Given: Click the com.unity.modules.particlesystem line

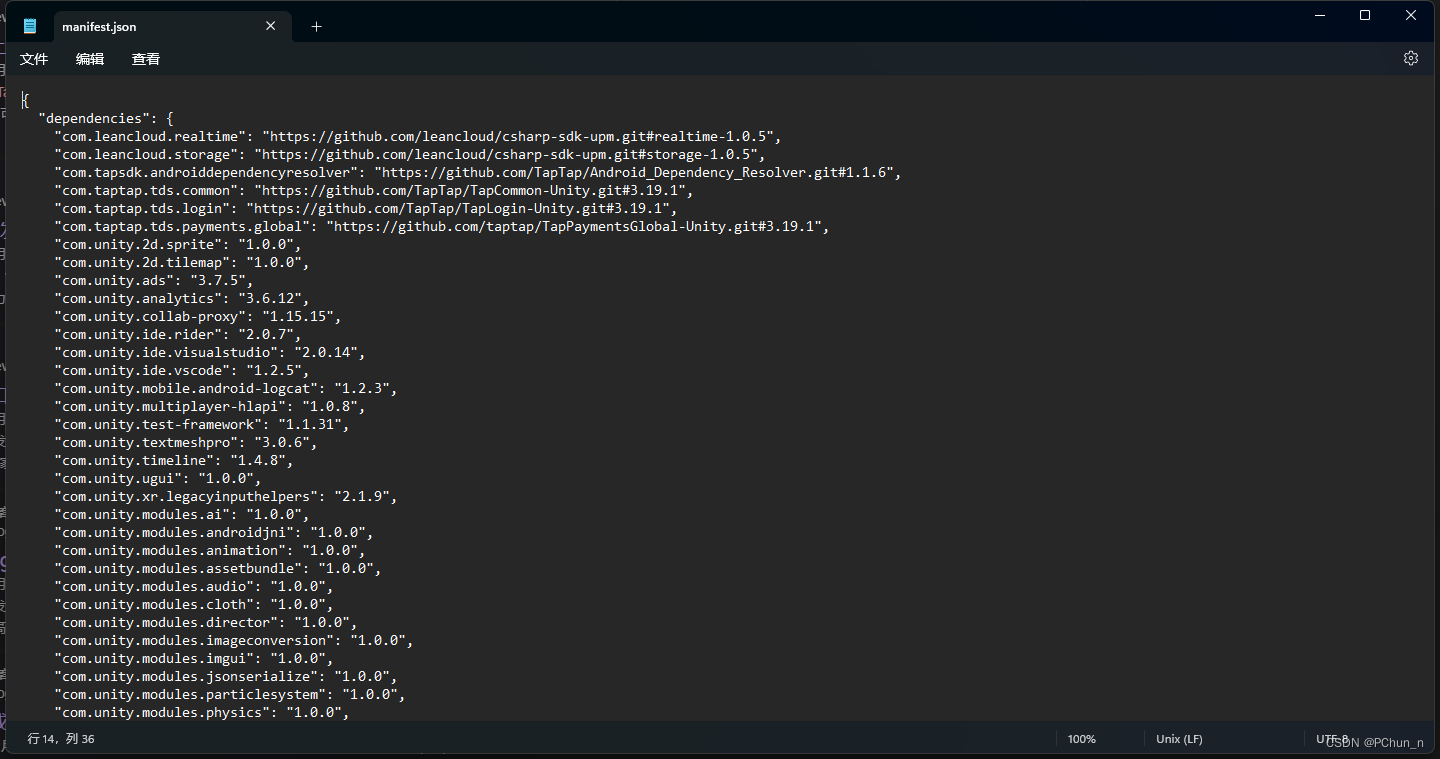Looking at the screenshot, I should coord(230,694).
